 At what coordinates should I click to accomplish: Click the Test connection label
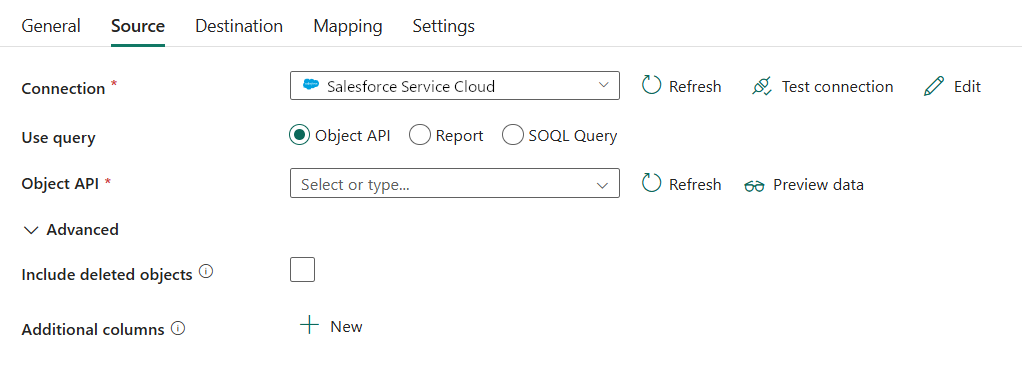click(x=838, y=87)
